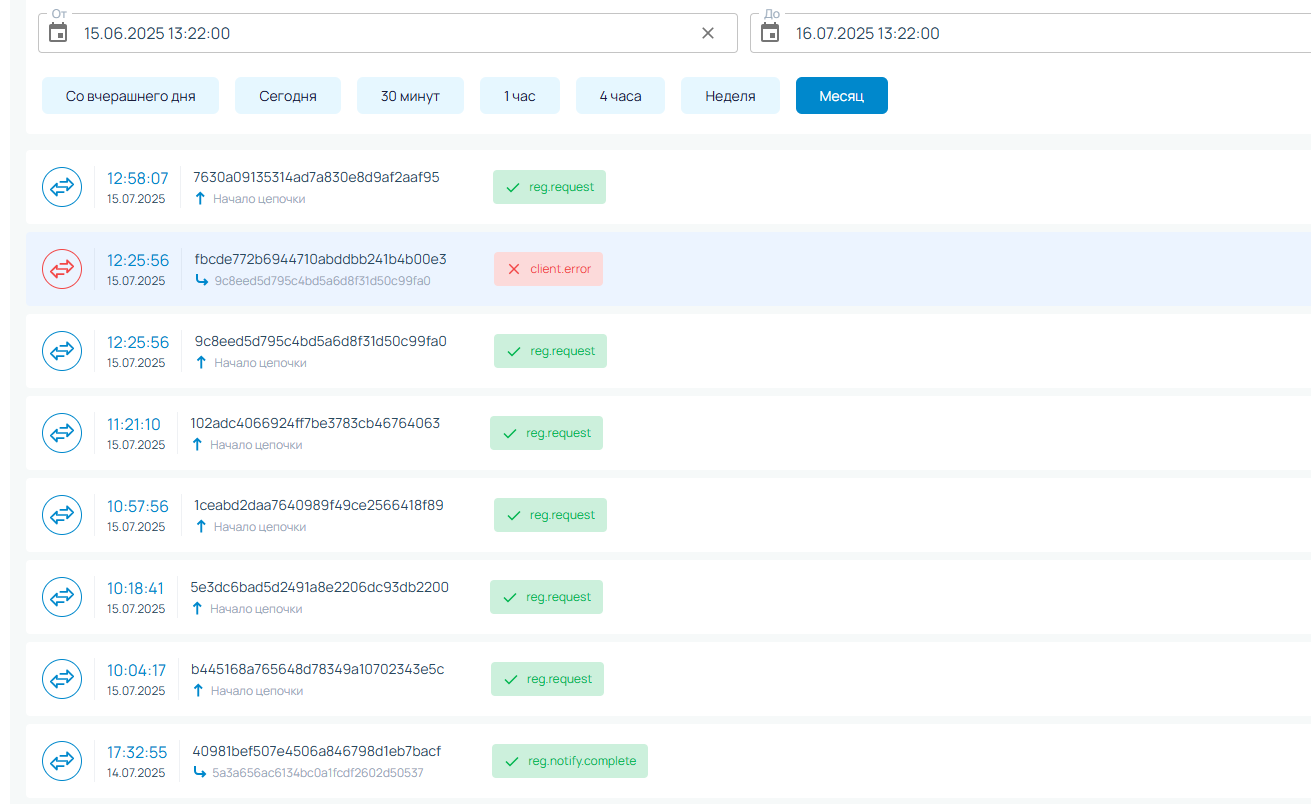Open parent link 9c8eed5d795c4bd5a6d8f31d50c99fa0 under client.error
1311x804 pixels.
(x=322, y=281)
